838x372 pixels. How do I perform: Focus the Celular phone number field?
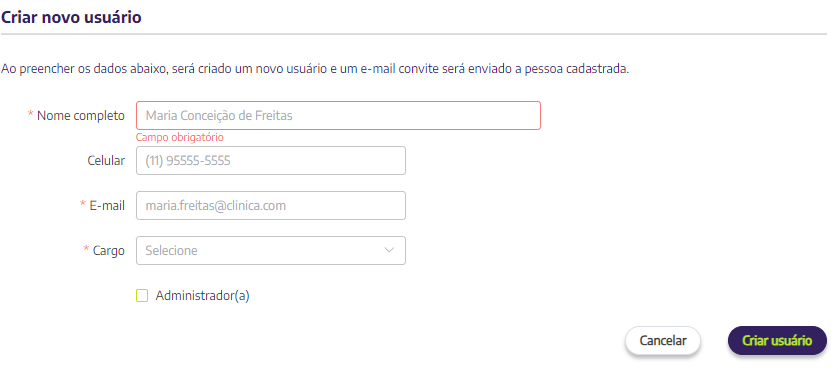[x=271, y=160]
